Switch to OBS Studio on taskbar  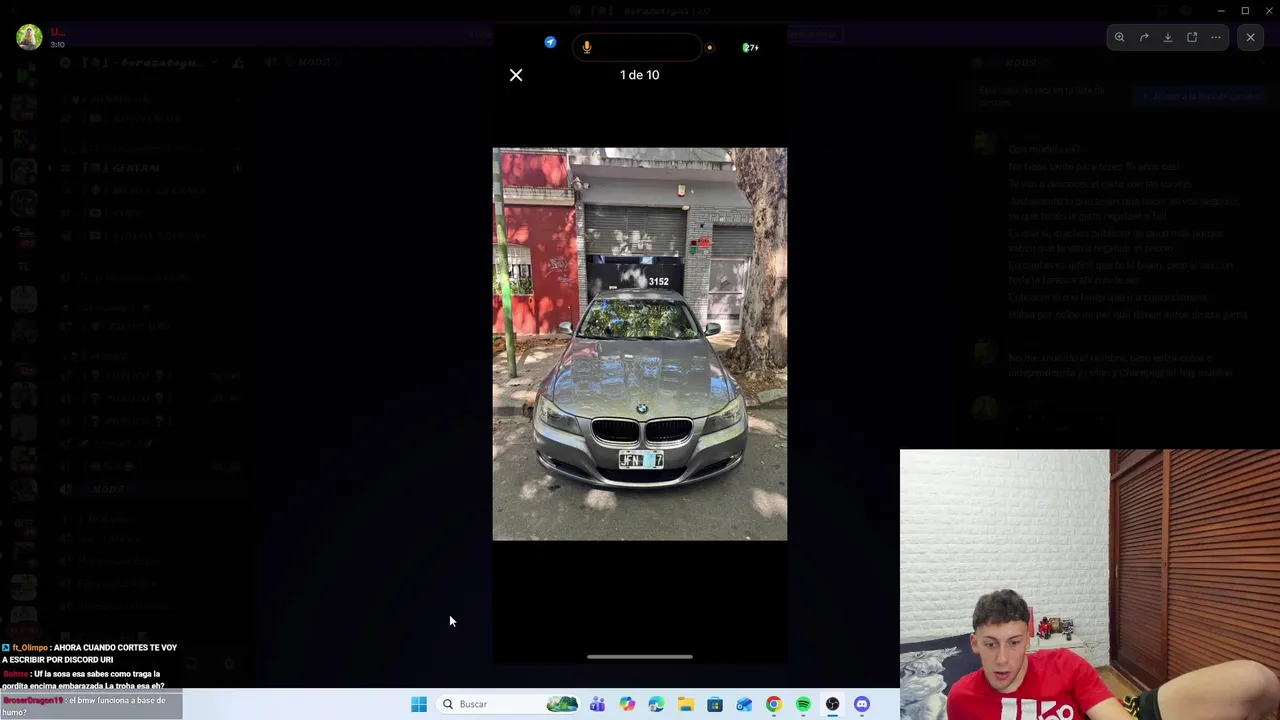(x=832, y=704)
